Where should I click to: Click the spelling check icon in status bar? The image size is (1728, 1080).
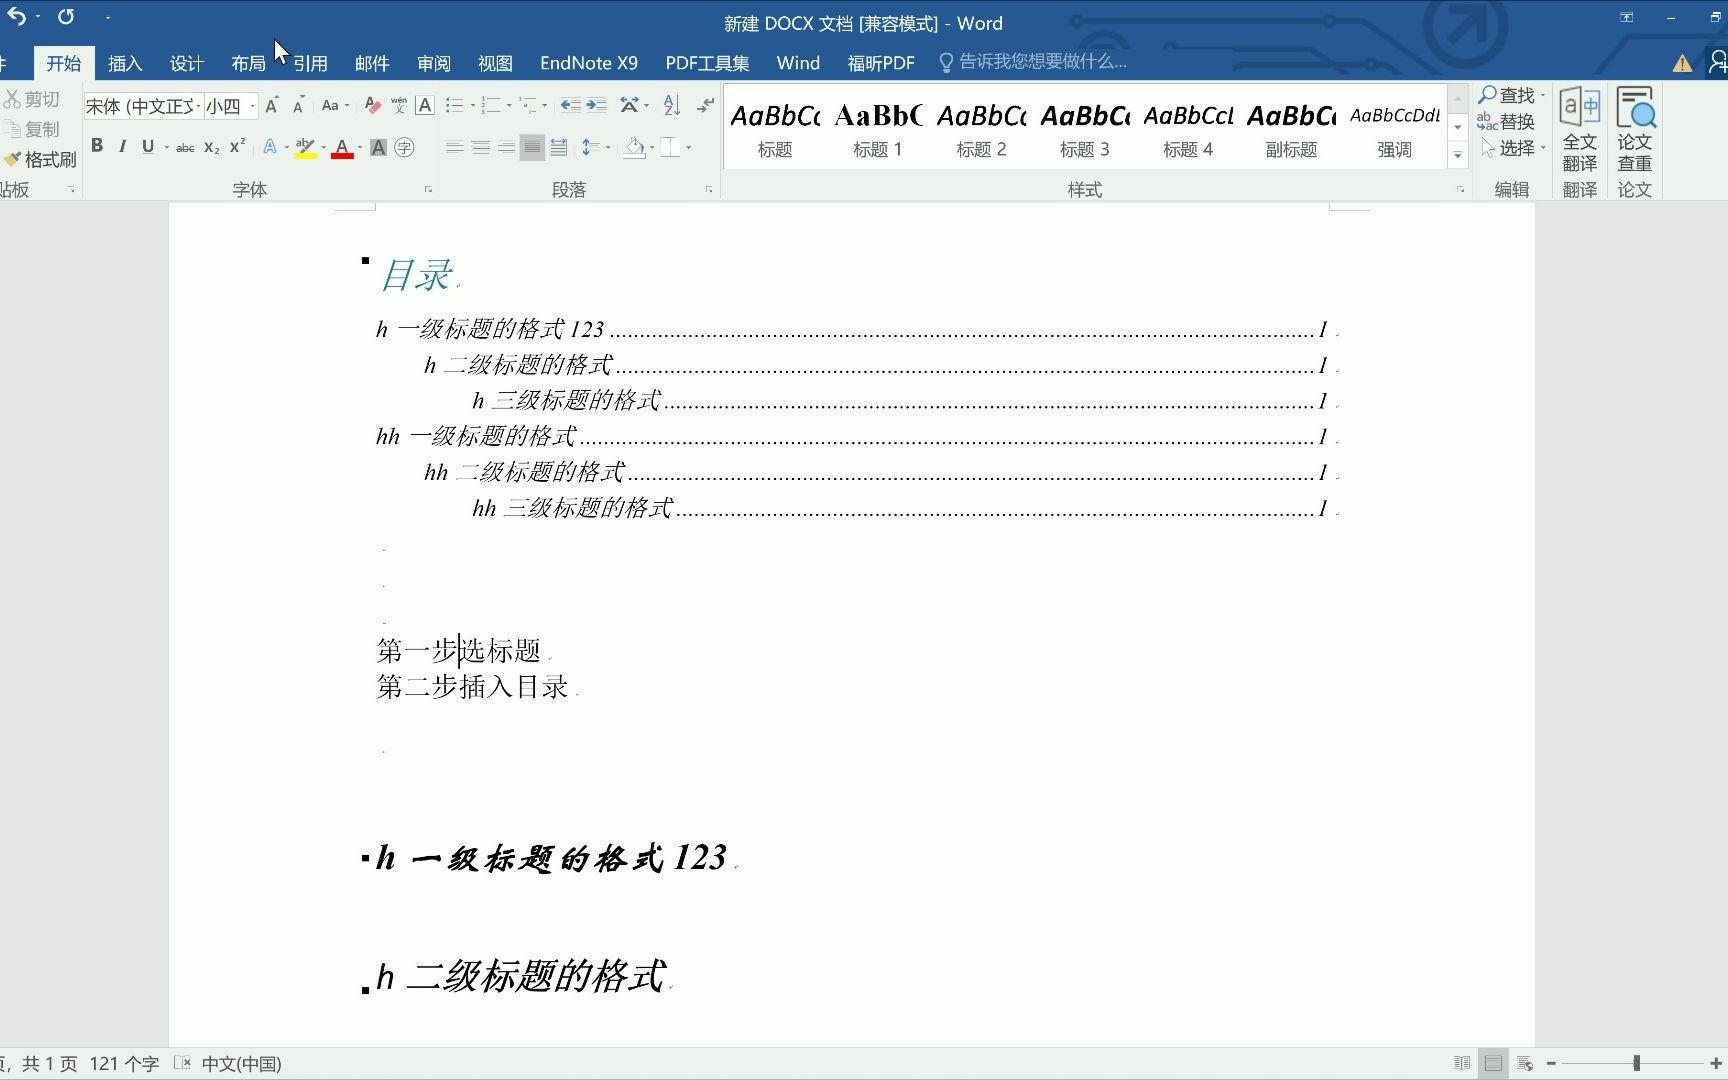[x=182, y=1063]
